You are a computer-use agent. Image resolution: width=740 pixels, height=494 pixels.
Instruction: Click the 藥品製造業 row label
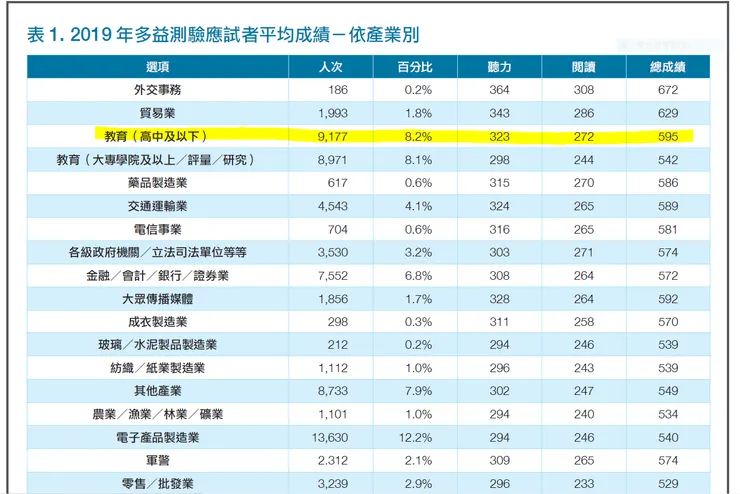[158, 183]
